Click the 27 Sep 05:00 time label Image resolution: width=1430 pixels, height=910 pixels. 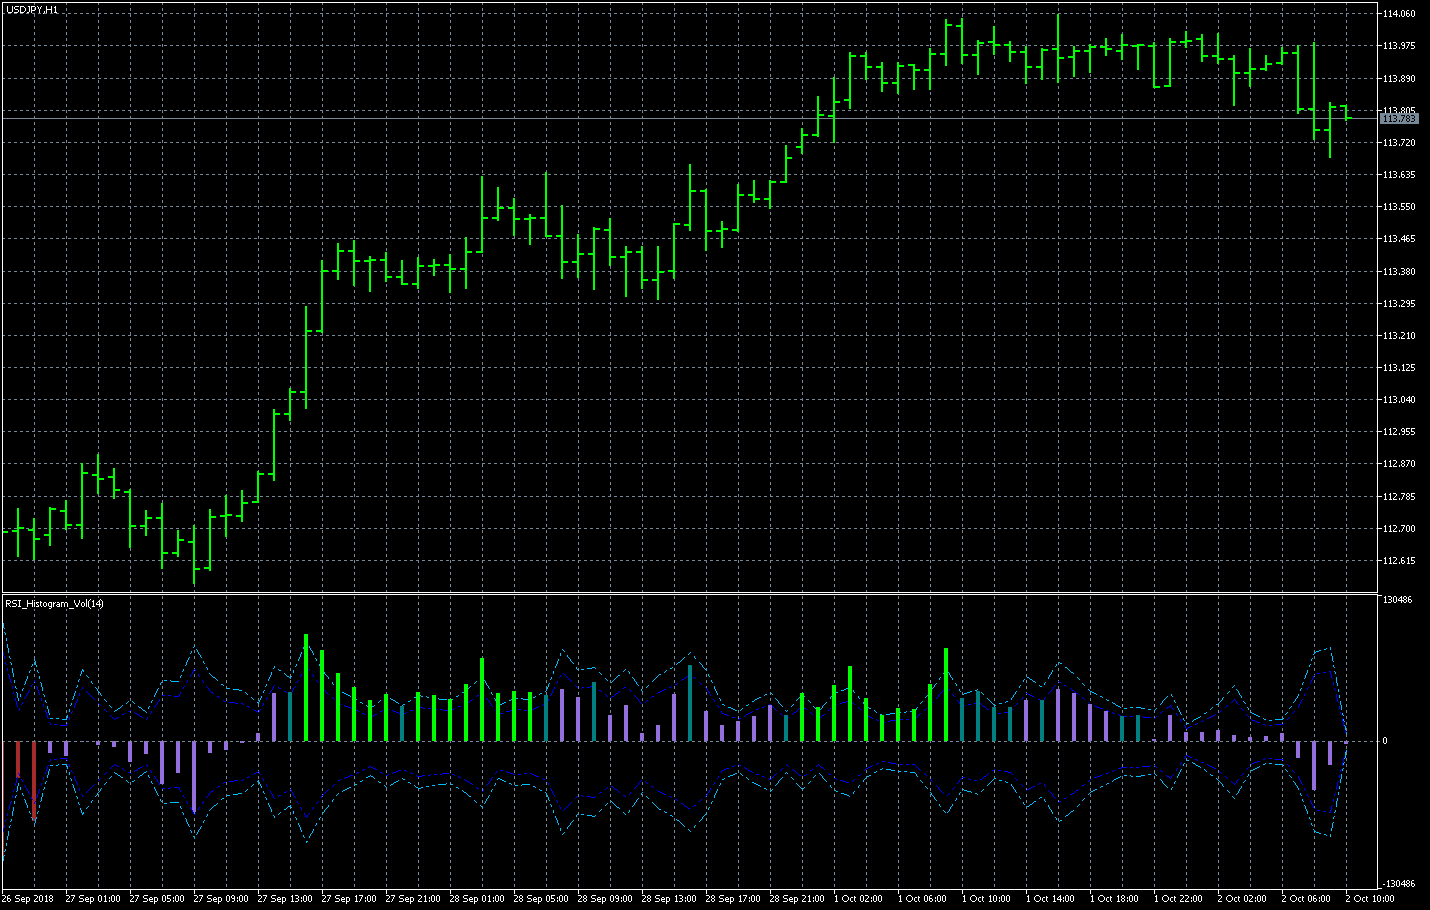tap(157, 899)
